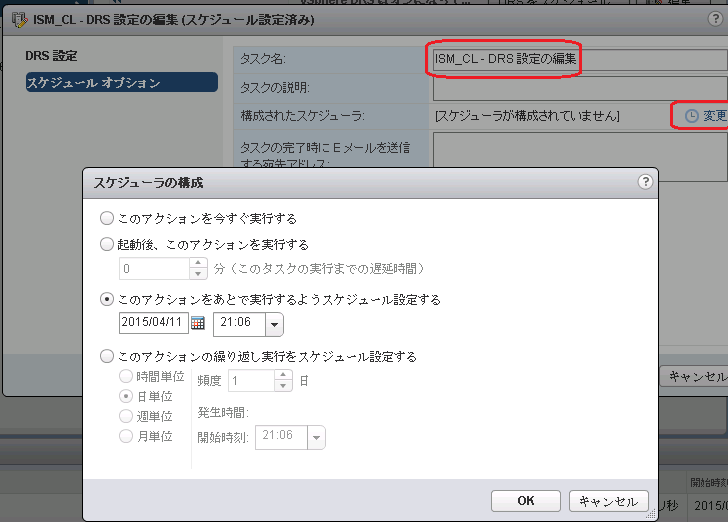The image size is (728, 522).
Task: Click the clock icon beside 変更
Action: tap(691, 116)
